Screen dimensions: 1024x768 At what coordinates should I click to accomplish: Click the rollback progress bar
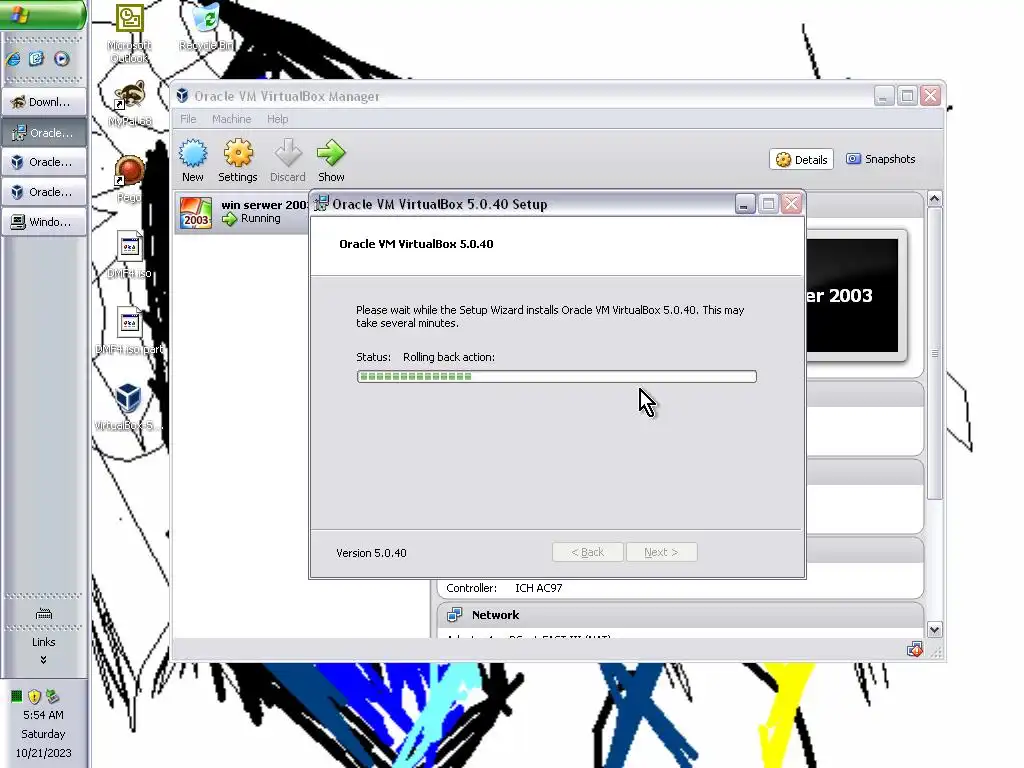pos(556,377)
